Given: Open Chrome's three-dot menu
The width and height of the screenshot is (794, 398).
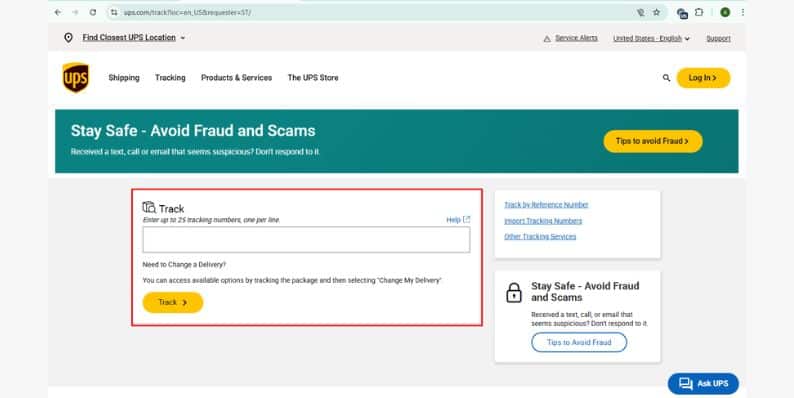Looking at the screenshot, I should pyautogui.click(x=742, y=12).
